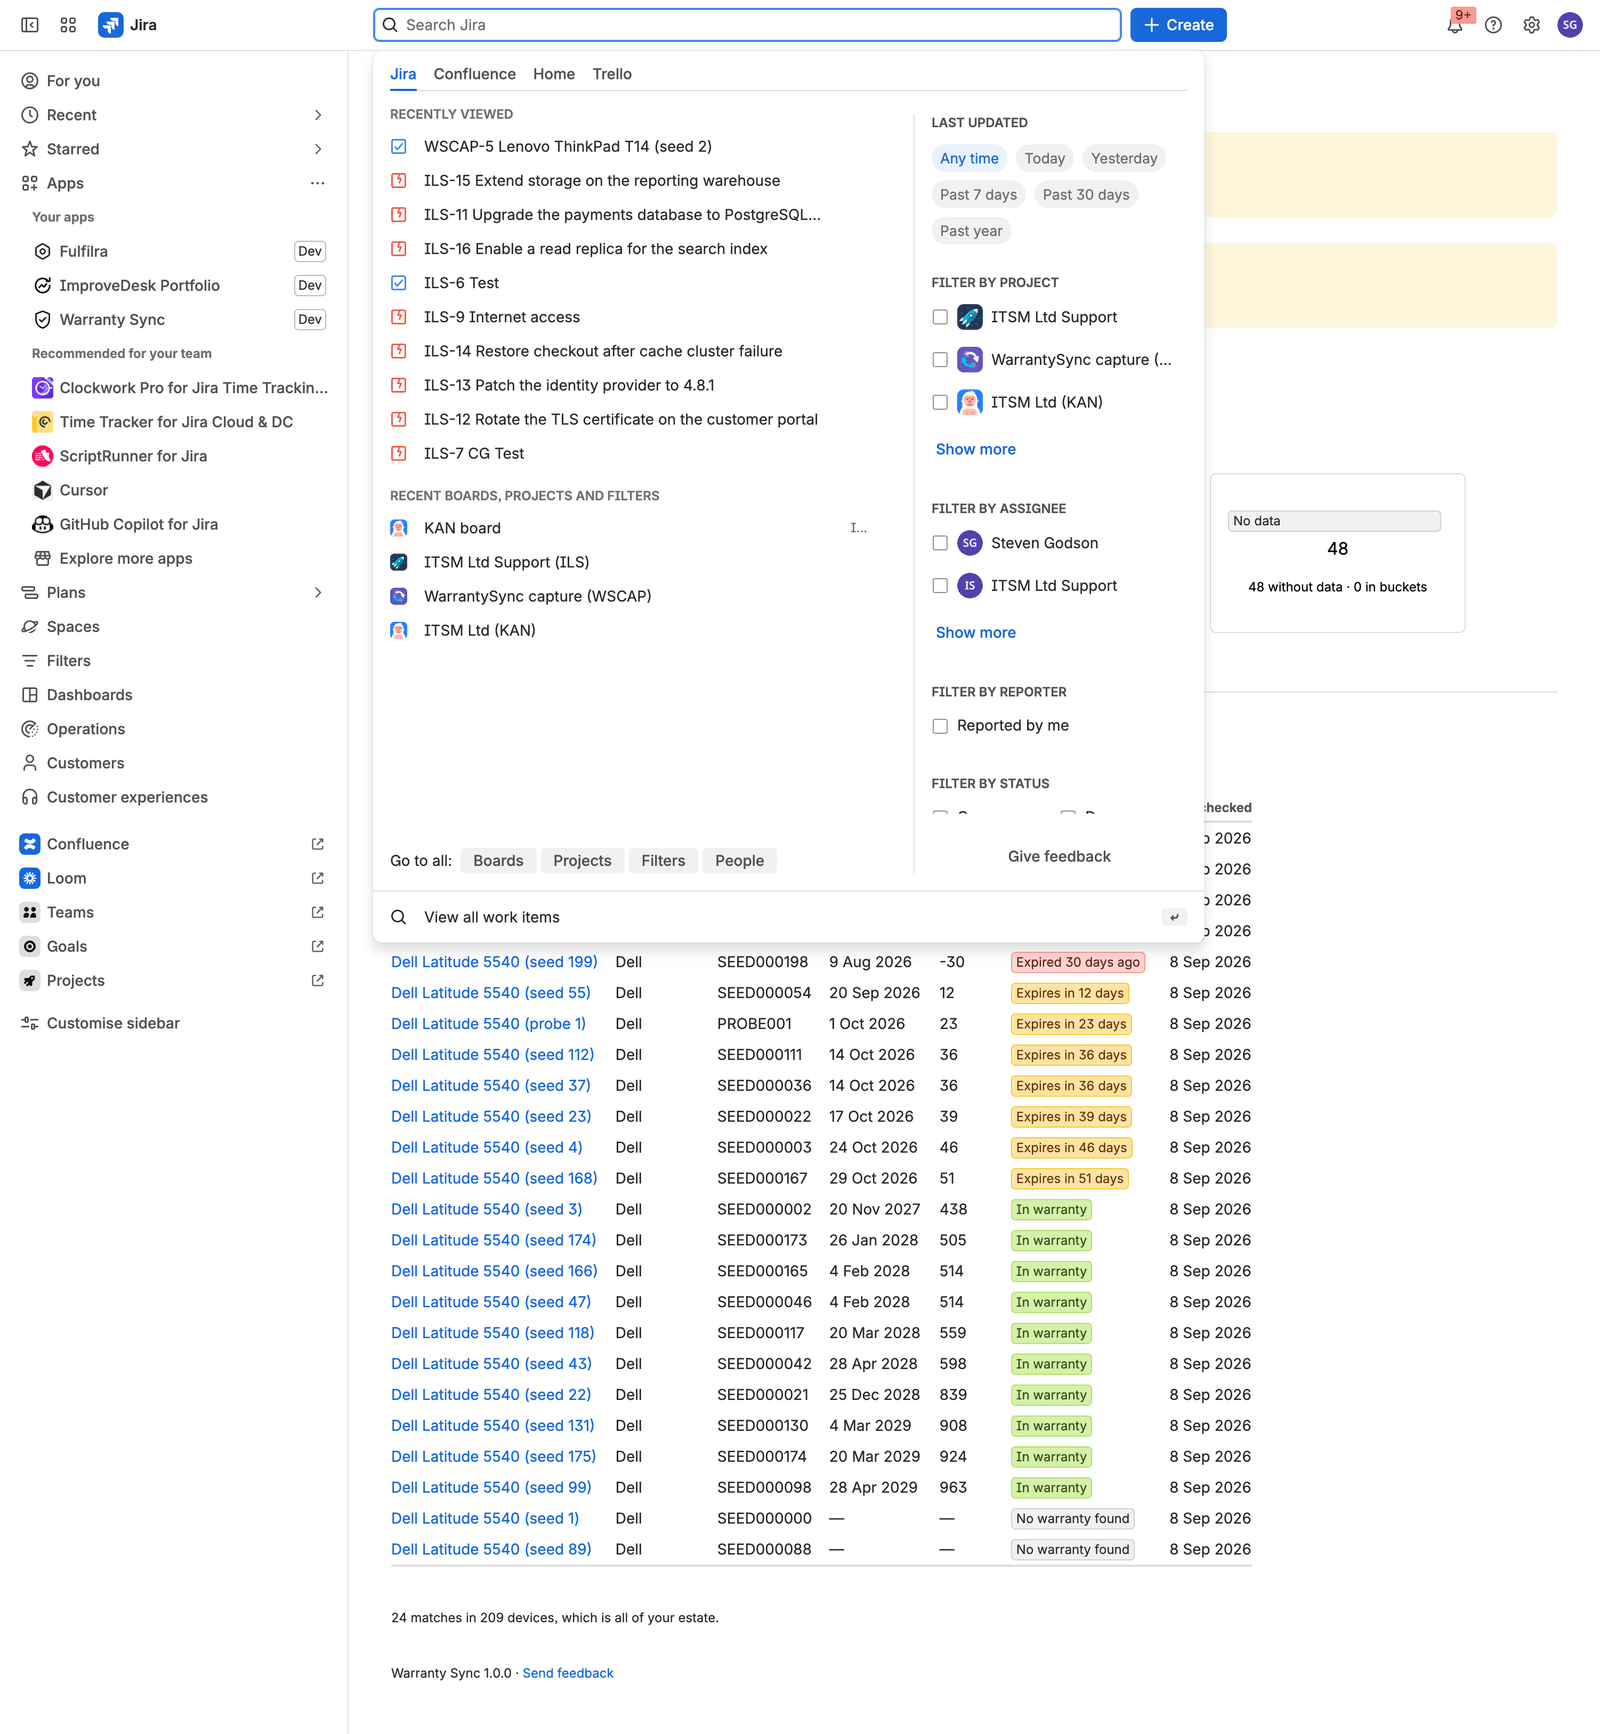Expand the Starred sidebar chevron
This screenshot has width=1600, height=1734.
point(317,149)
